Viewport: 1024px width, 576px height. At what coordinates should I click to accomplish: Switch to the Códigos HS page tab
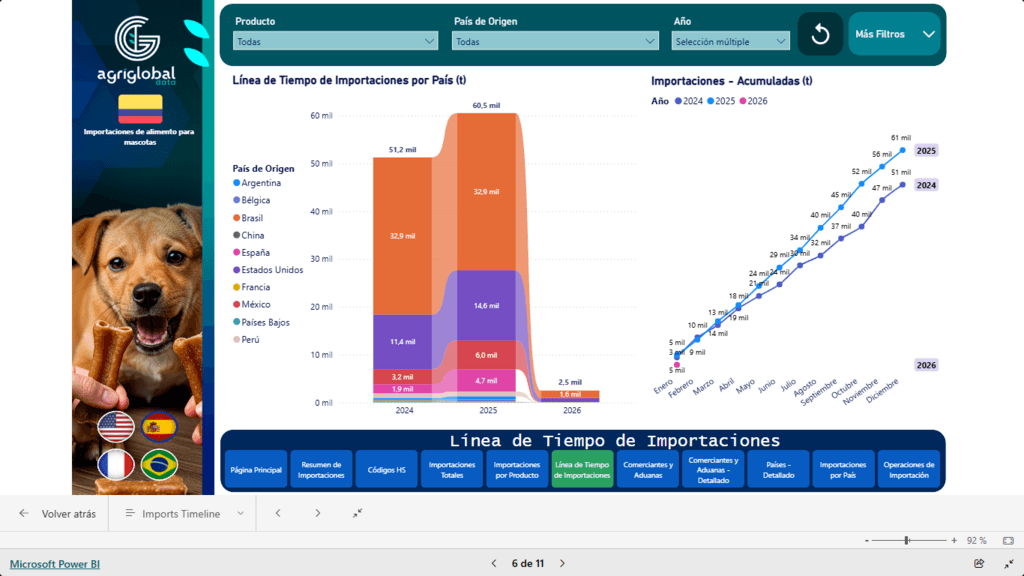coord(386,469)
